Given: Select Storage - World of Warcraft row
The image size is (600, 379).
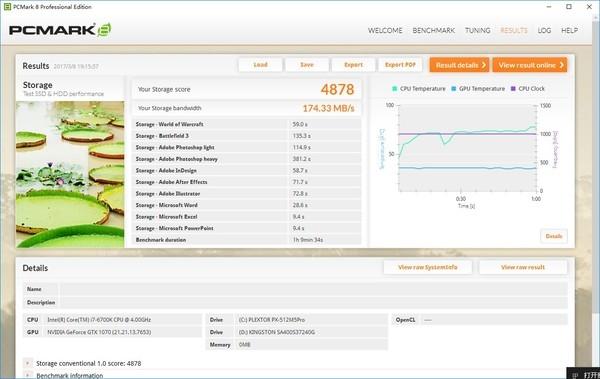Looking at the screenshot, I should coord(247,124).
